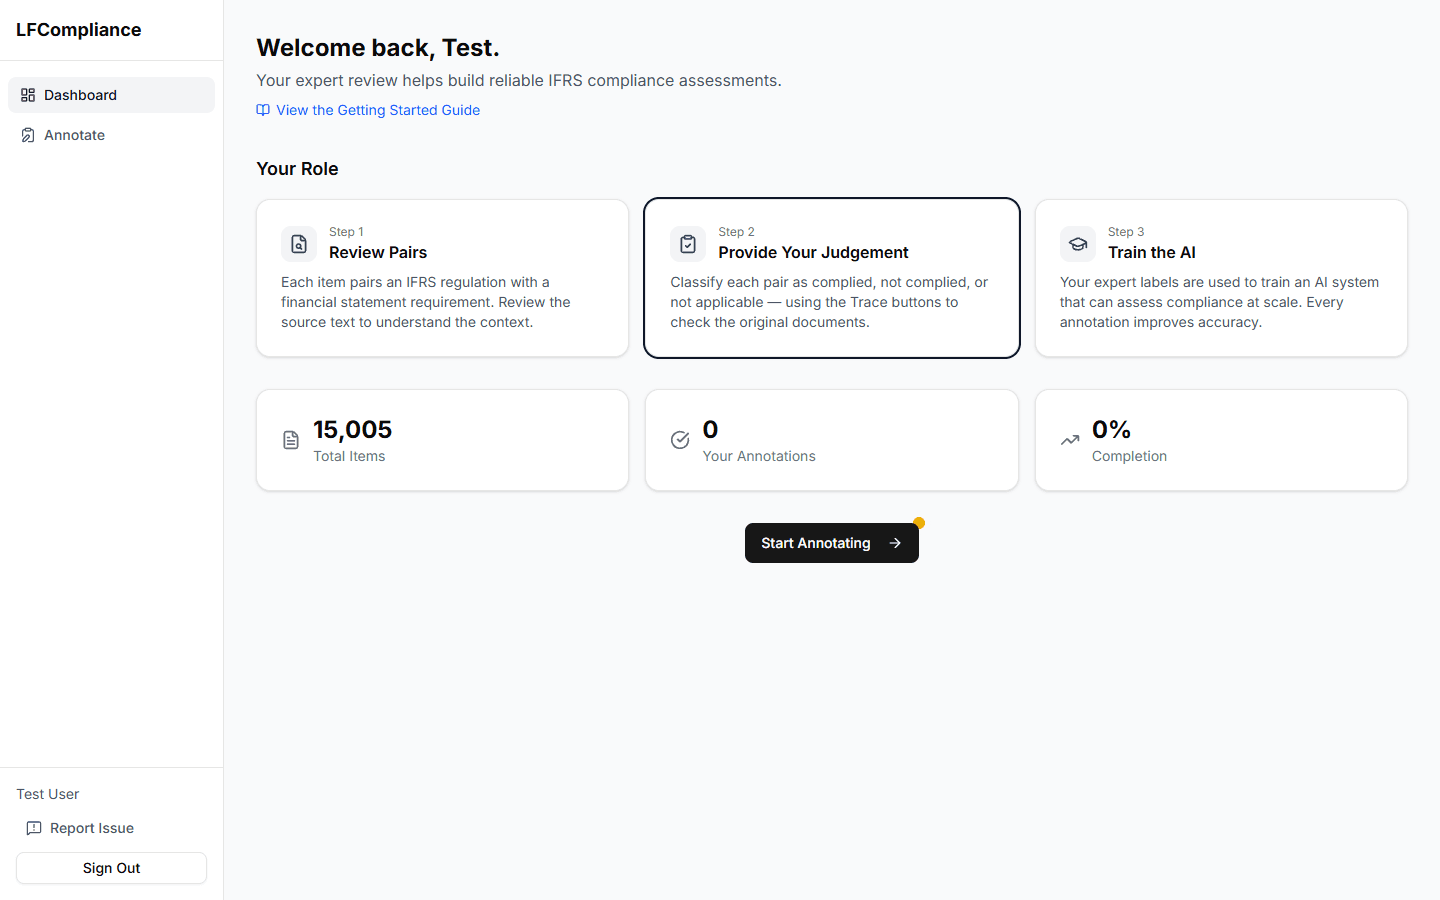This screenshot has height=900, width=1440.
Task: Click the file icon beside 15,005 Total Items
Action: 290,439
